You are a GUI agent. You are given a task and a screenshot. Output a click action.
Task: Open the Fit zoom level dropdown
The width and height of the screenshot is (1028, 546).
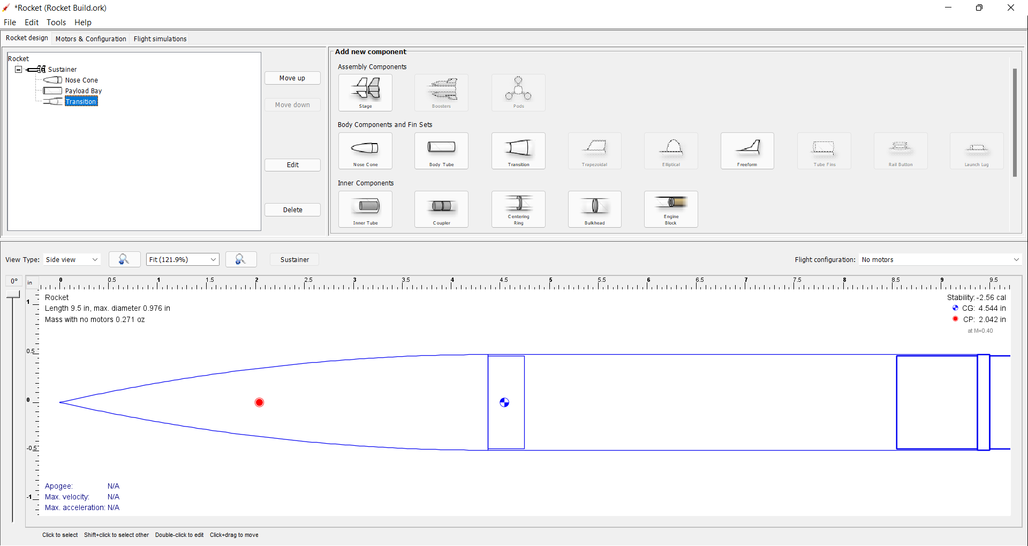(x=182, y=260)
